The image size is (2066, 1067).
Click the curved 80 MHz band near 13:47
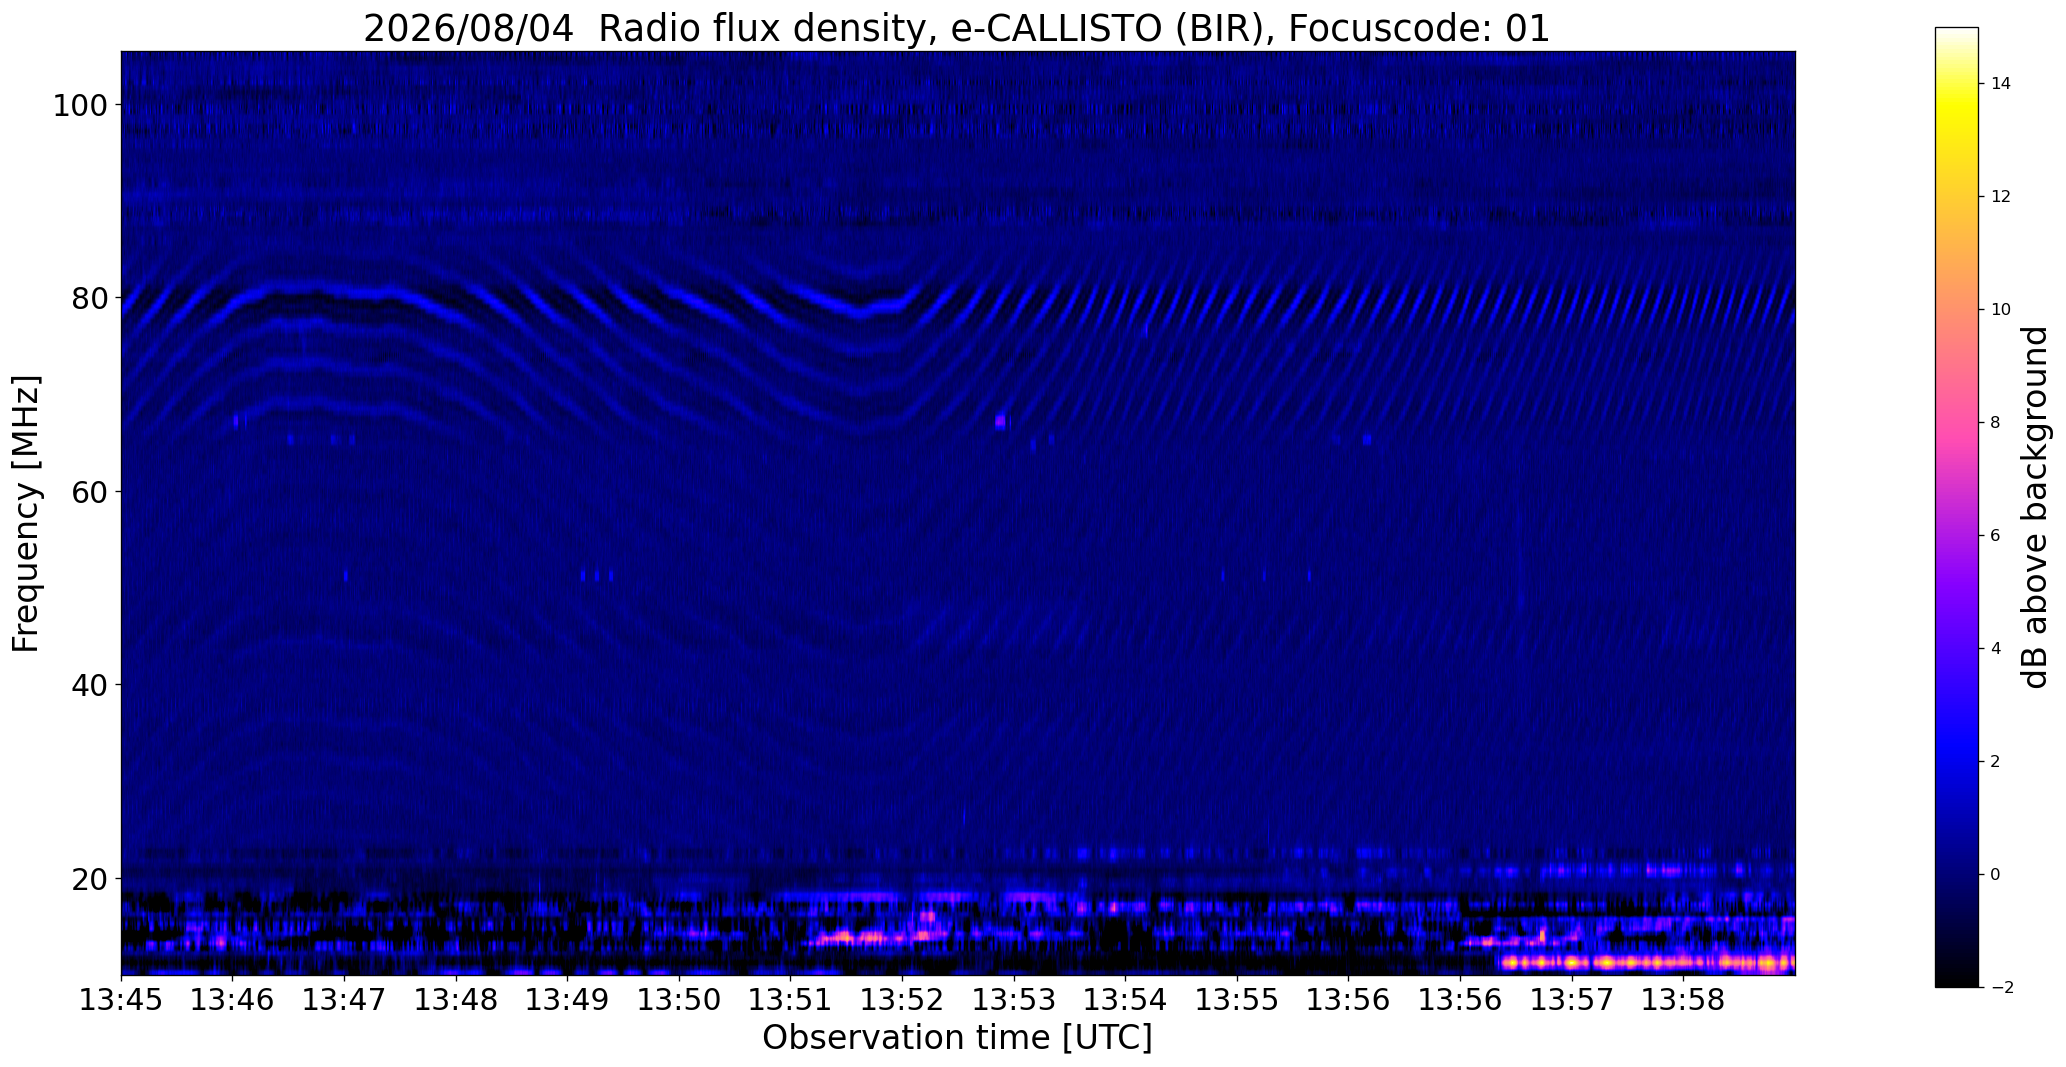point(345,293)
